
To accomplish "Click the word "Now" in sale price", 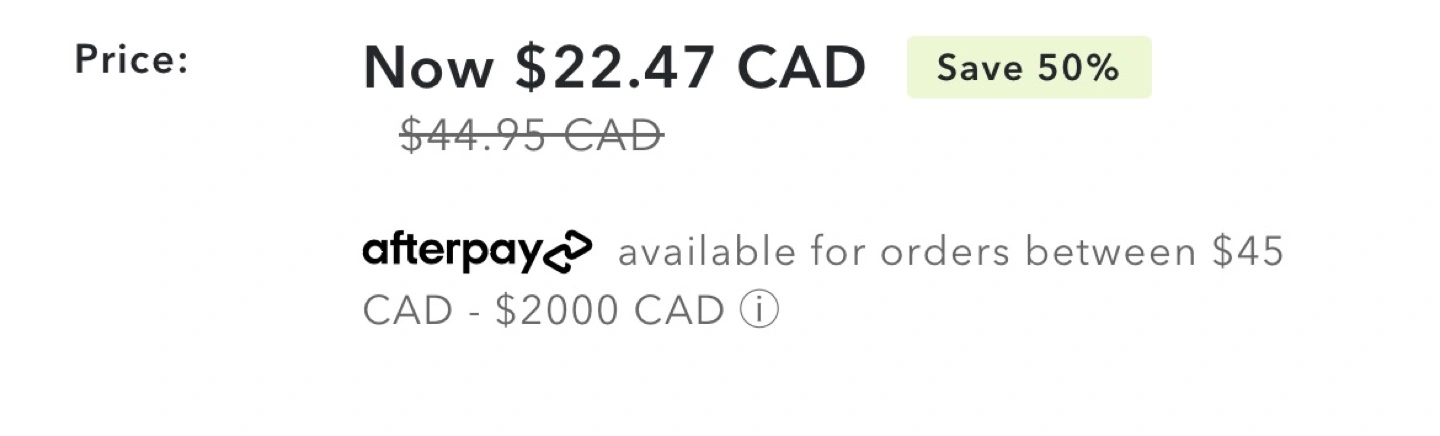I will tap(428, 68).
